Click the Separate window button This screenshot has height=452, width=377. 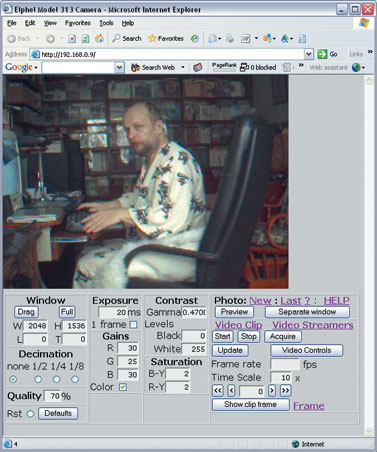pos(307,312)
